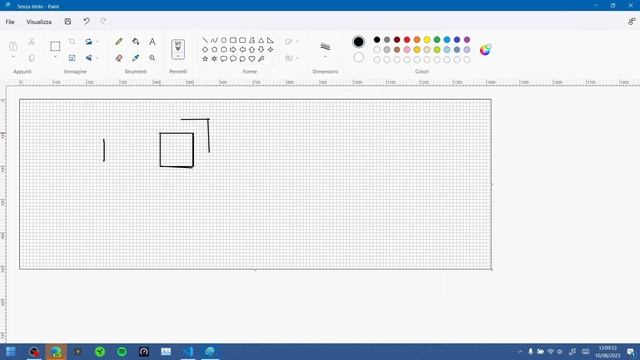The image size is (640, 360).
Task: Open the taskbar clock and date
Action: click(x=607, y=351)
